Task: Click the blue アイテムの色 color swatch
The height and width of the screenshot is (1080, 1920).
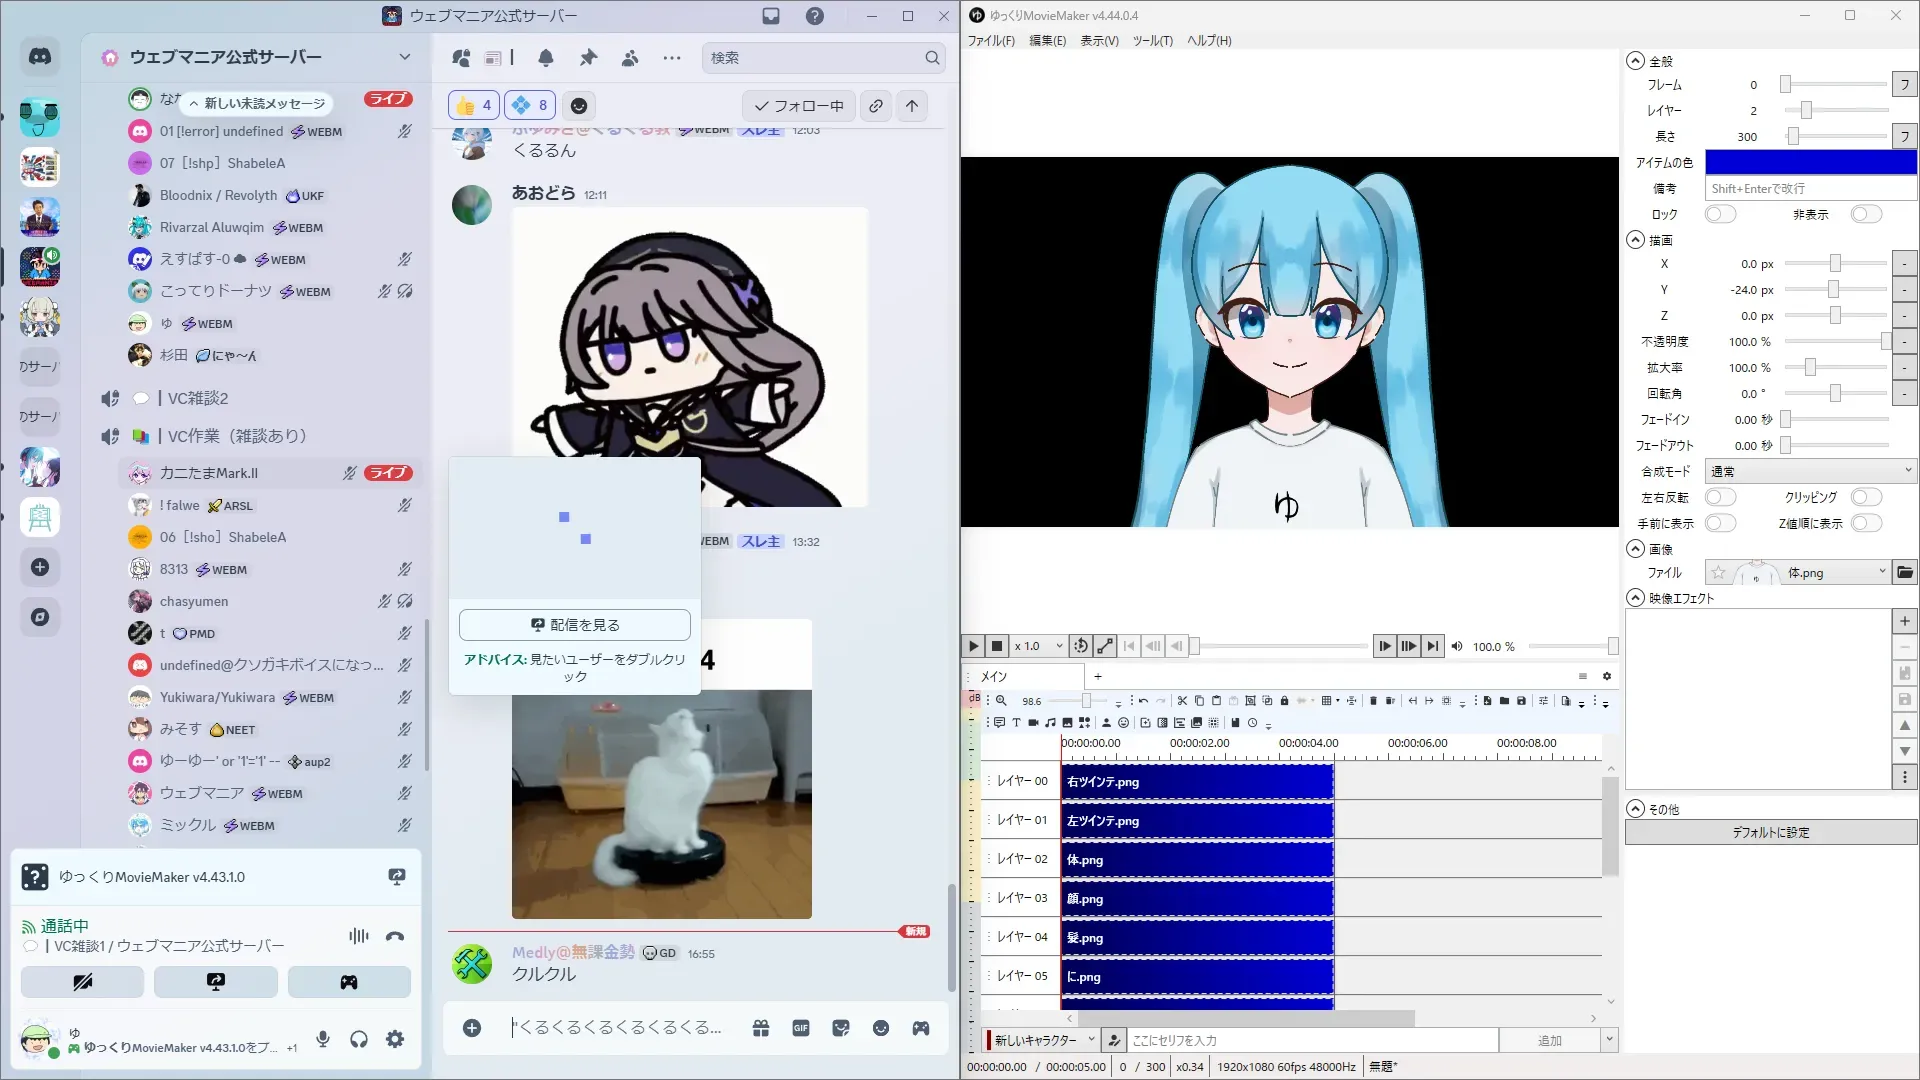Action: coord(1810,162)
